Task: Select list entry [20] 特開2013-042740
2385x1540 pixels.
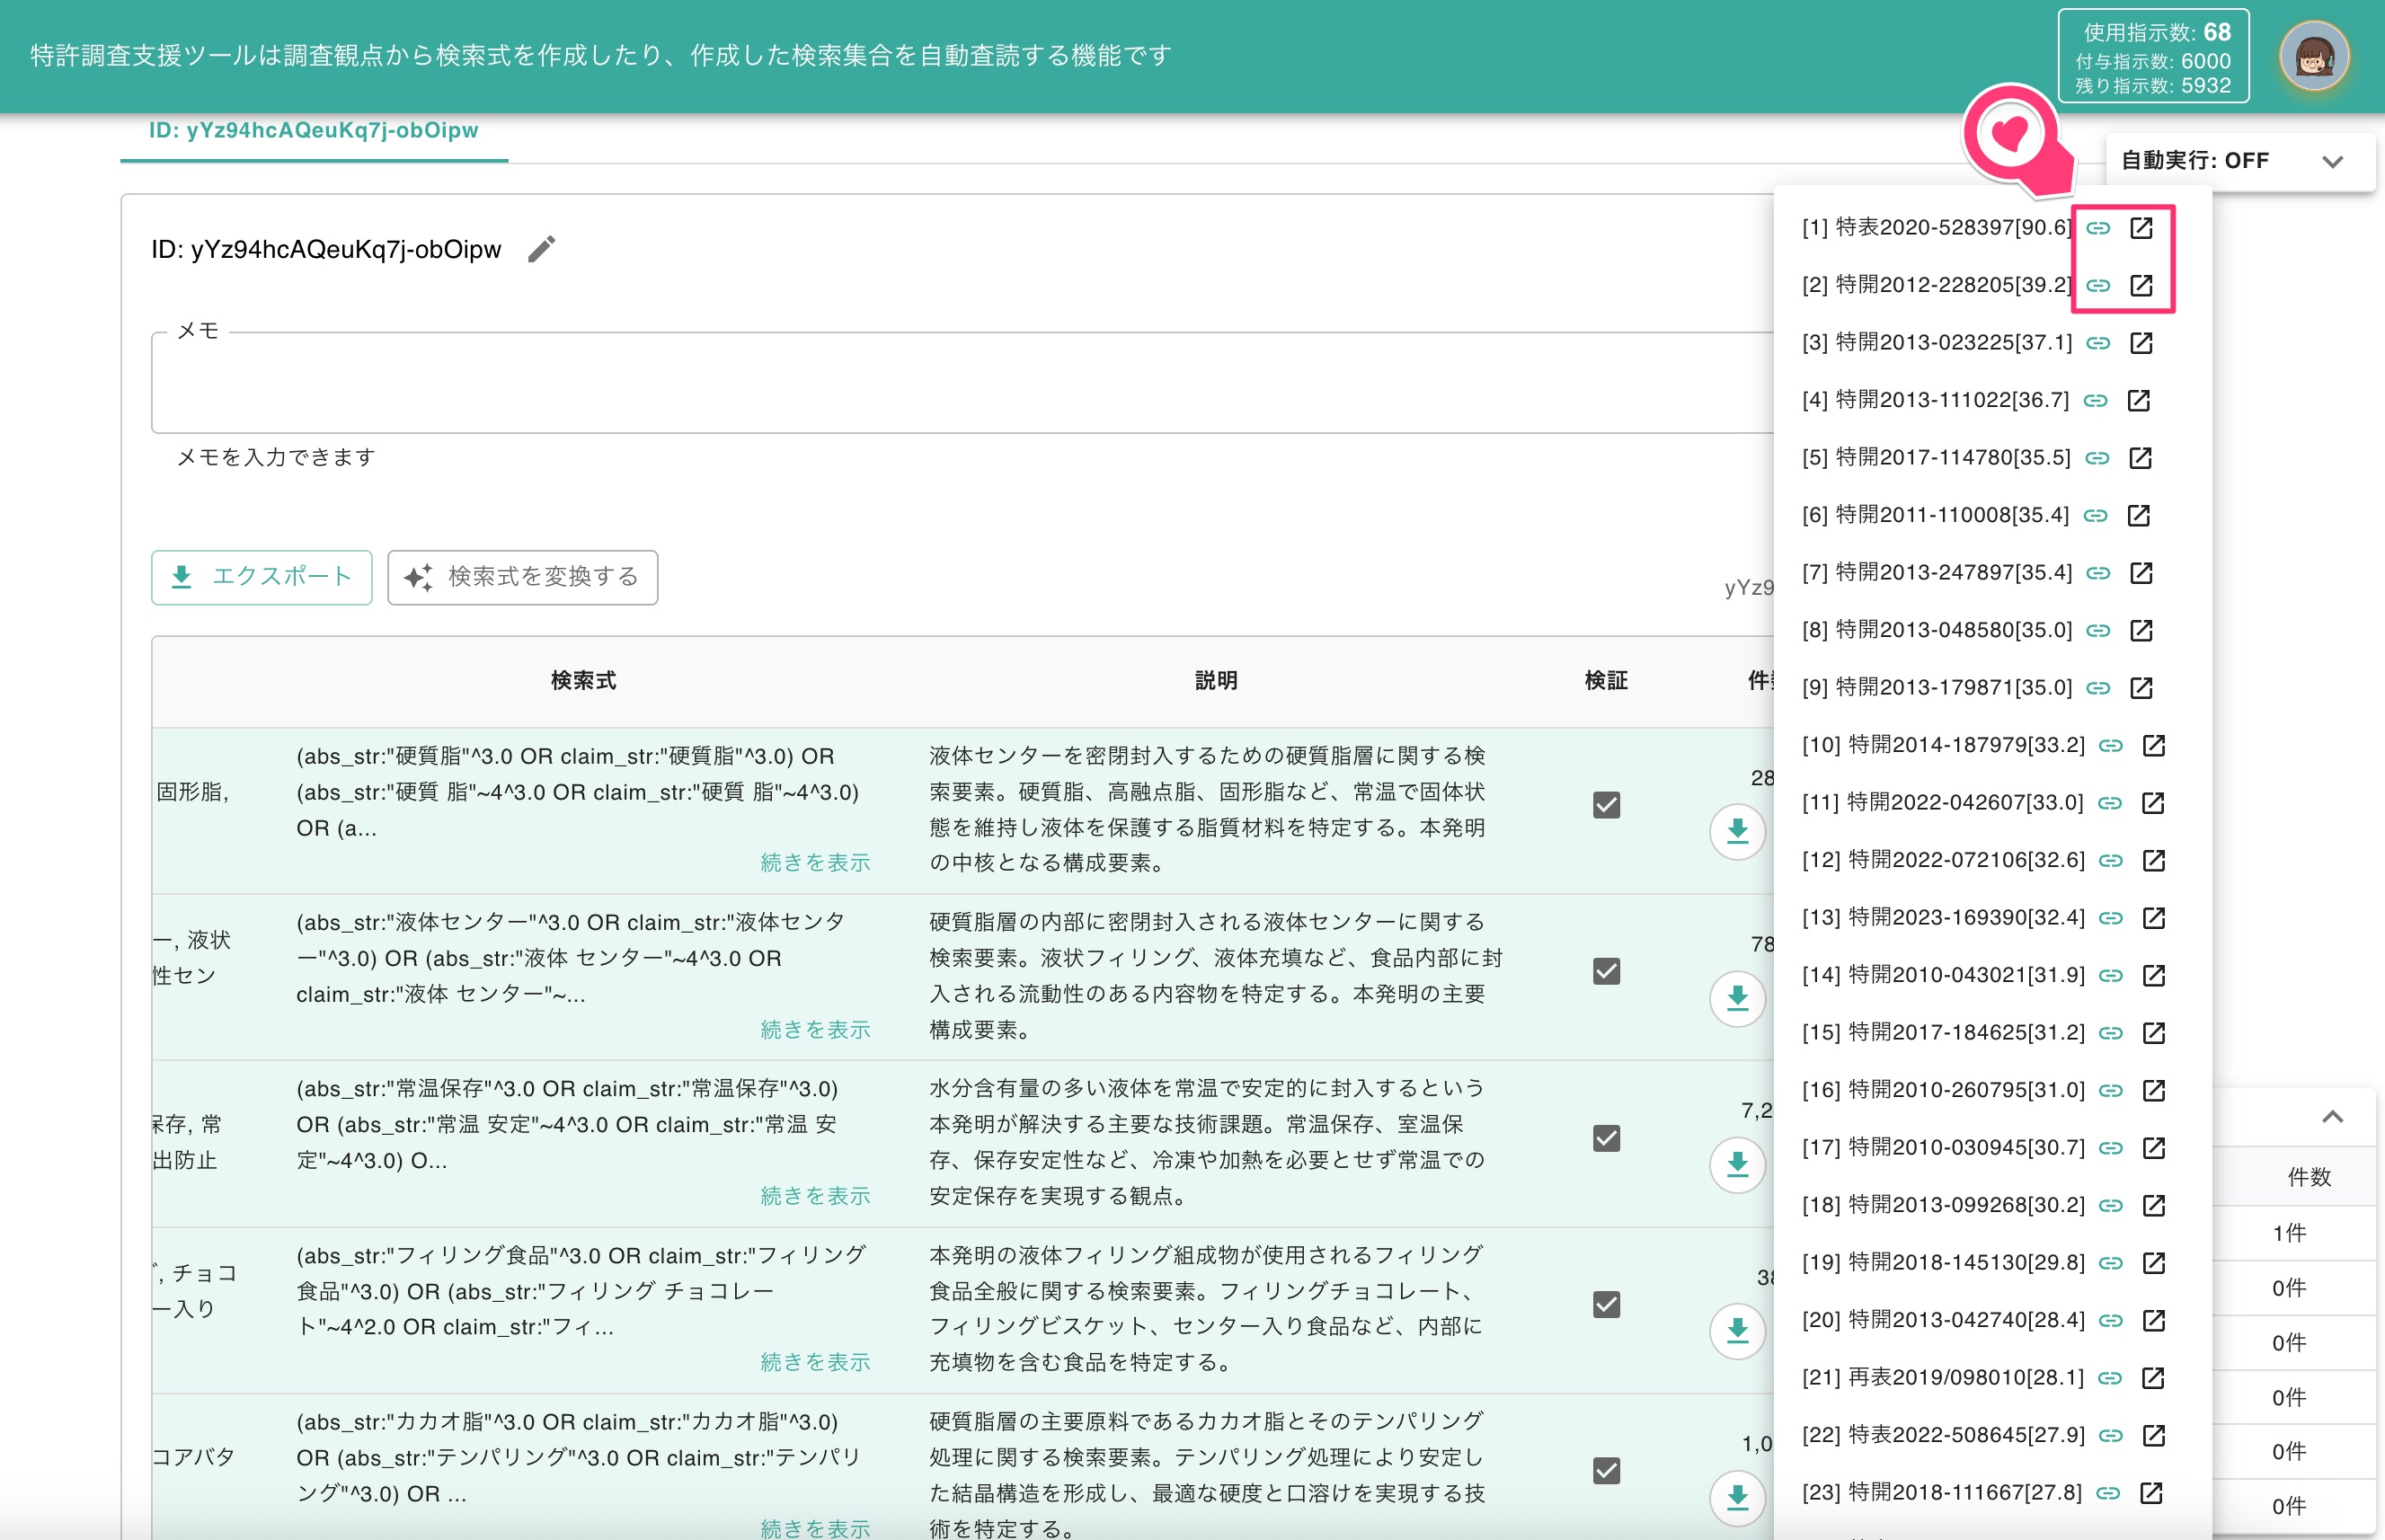Action: coord(1943,1320)
